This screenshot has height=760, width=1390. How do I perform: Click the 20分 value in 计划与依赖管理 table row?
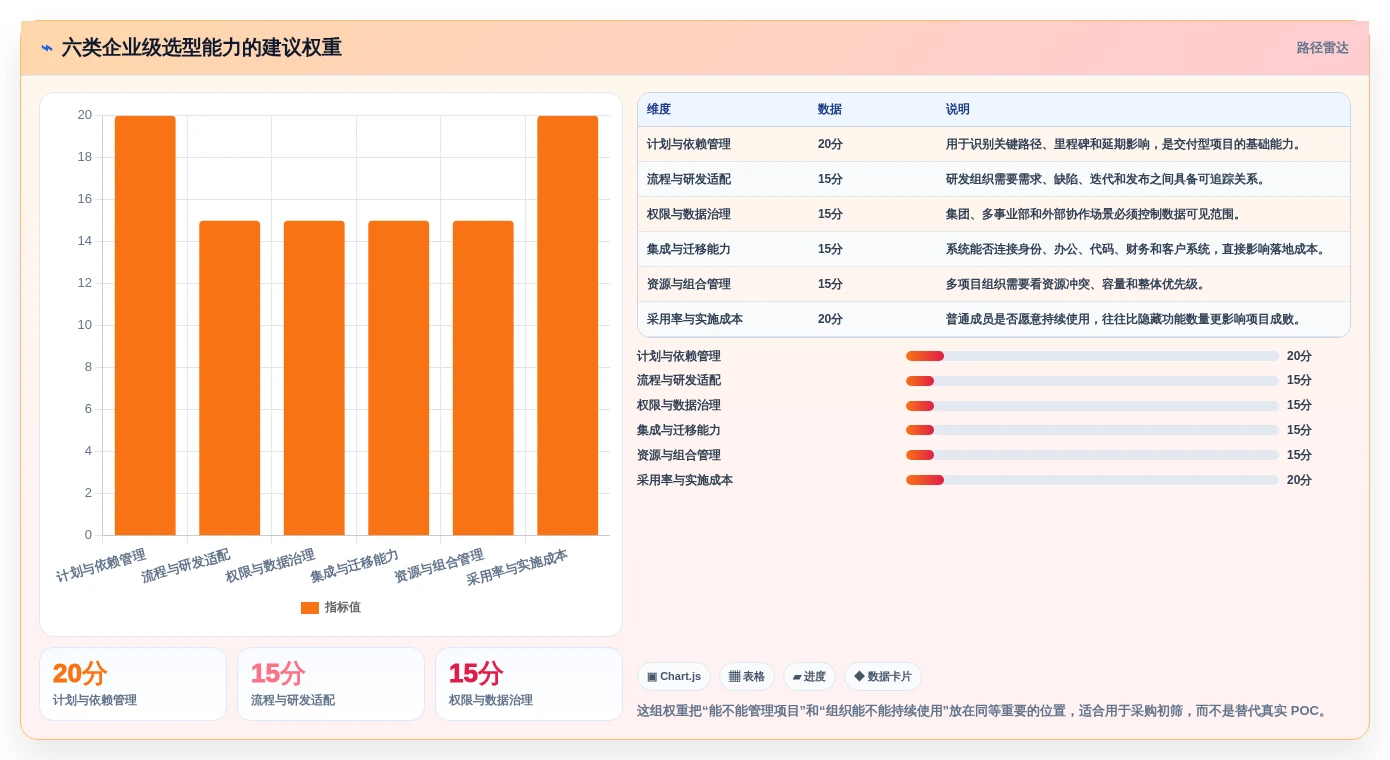(x=830, y=144)
